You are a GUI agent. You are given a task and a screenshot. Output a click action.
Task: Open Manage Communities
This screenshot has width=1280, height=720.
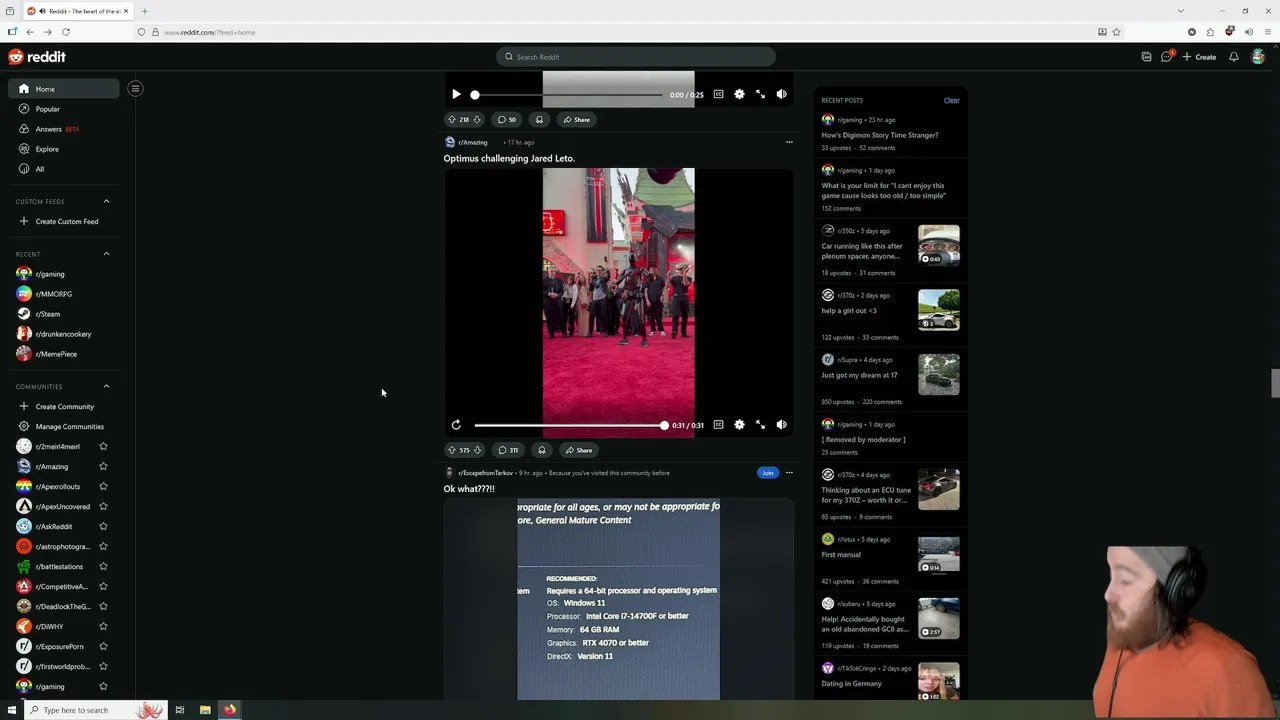(64, 426)
